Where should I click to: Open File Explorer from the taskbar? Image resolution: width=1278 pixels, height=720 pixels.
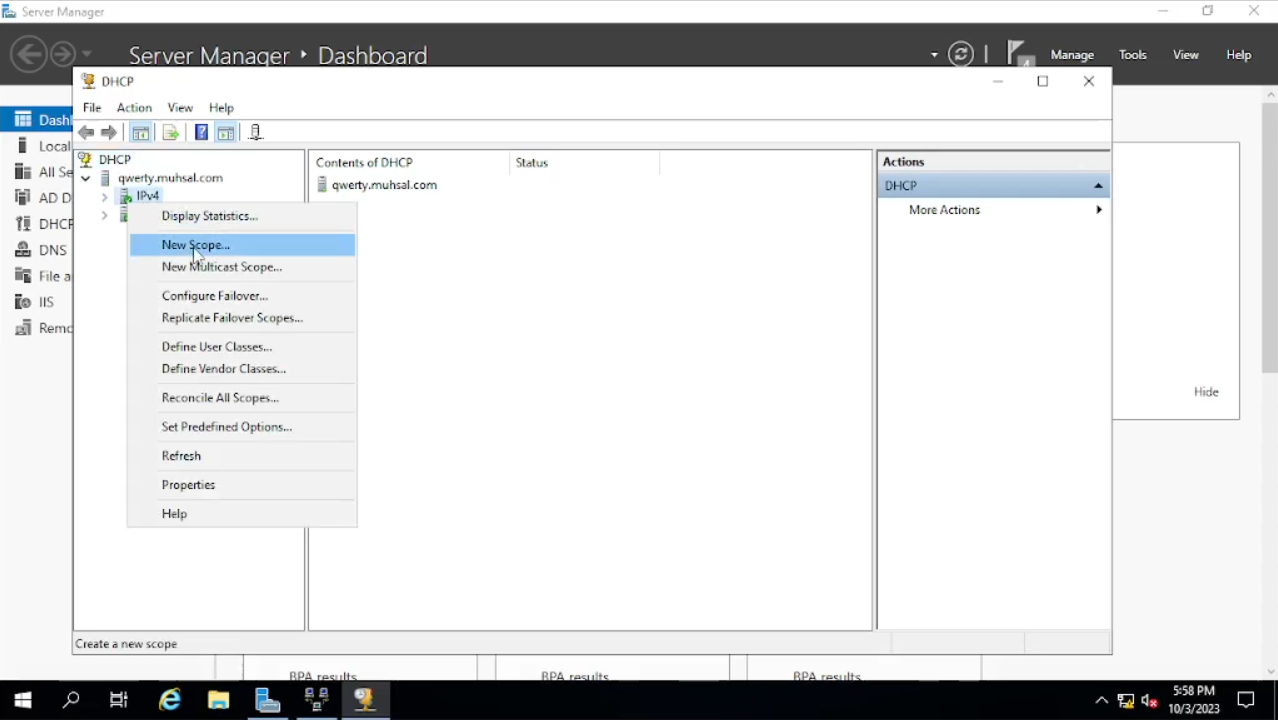coord(218,700)
